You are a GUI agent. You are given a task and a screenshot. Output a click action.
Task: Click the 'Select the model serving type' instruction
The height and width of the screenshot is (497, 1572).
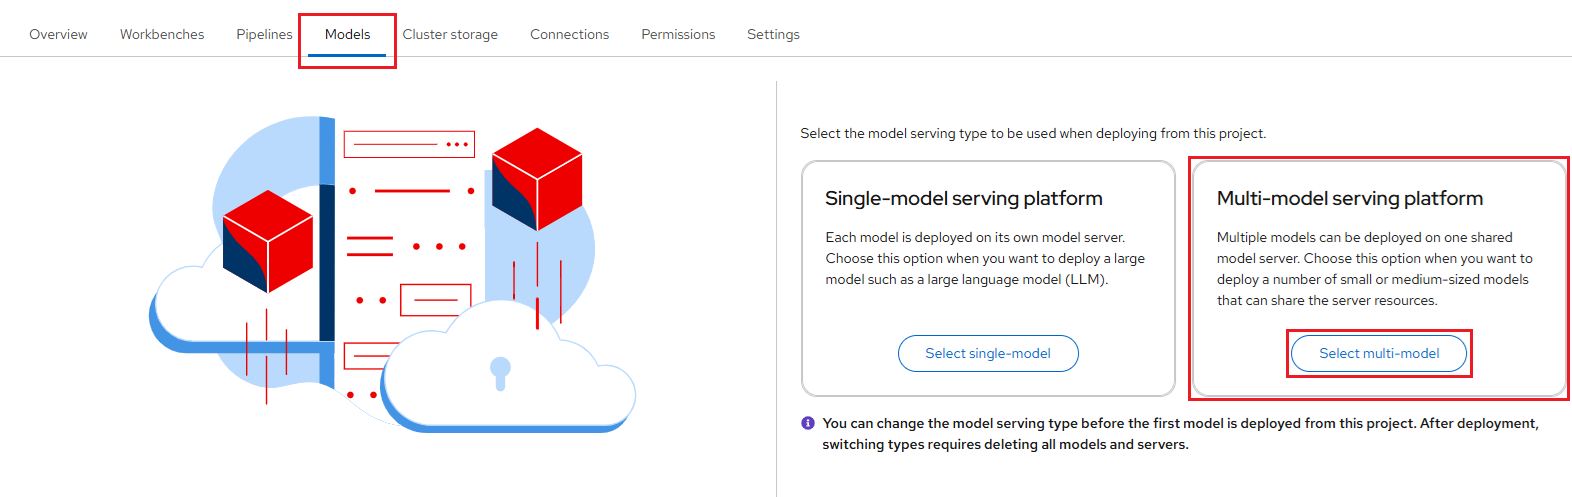[1032, 133]
